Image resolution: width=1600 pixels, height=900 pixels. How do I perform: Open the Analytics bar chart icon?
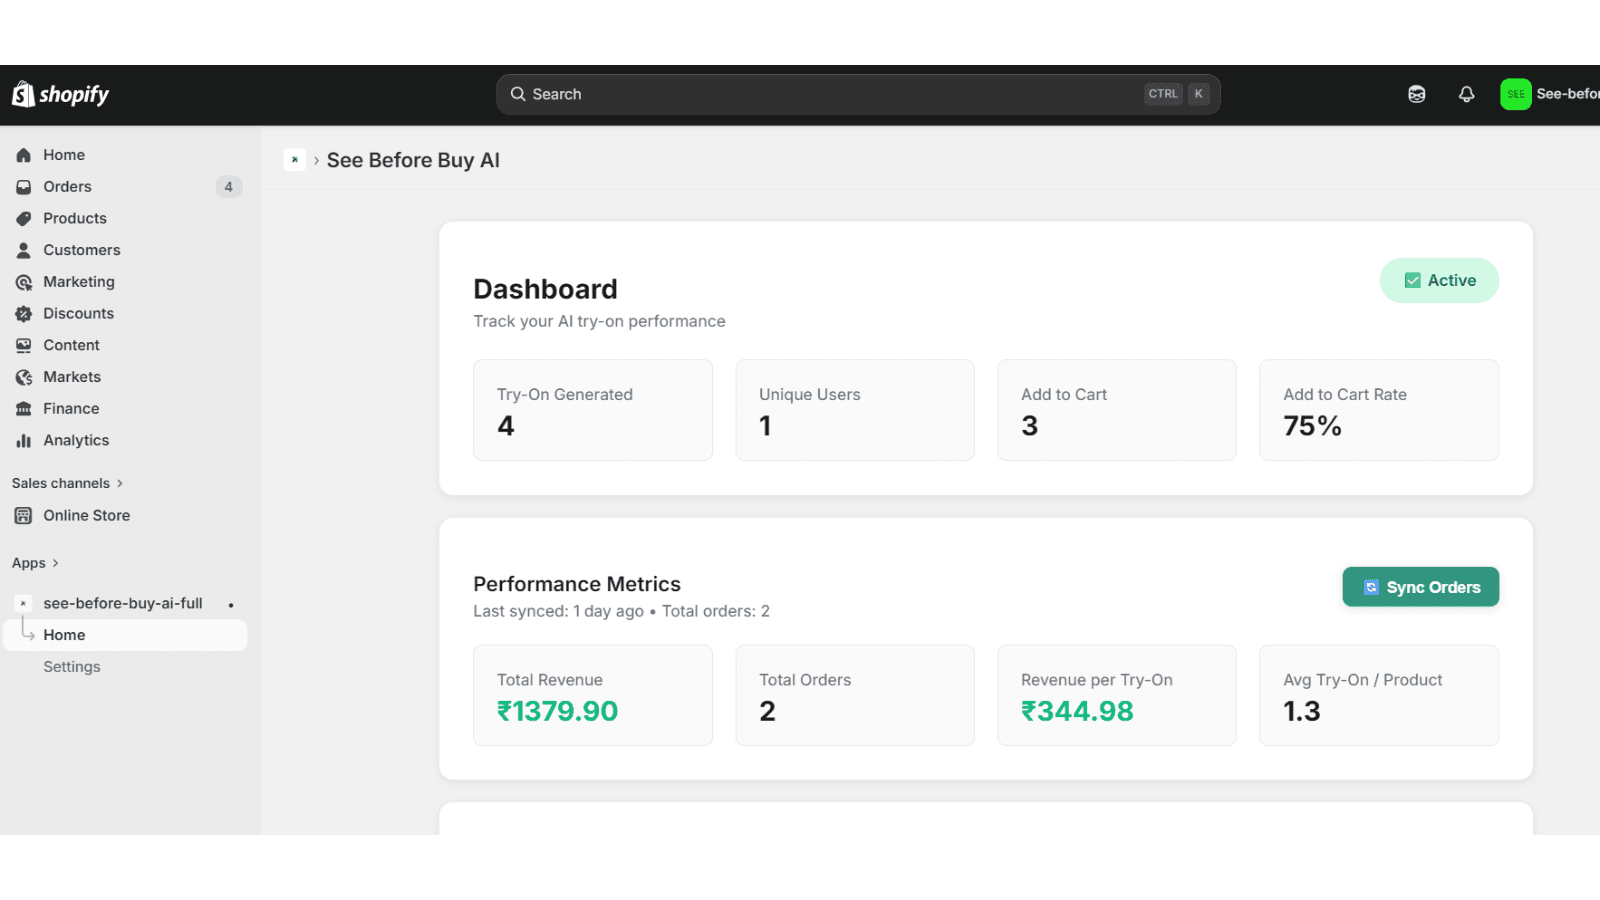(x=24, y=441)
